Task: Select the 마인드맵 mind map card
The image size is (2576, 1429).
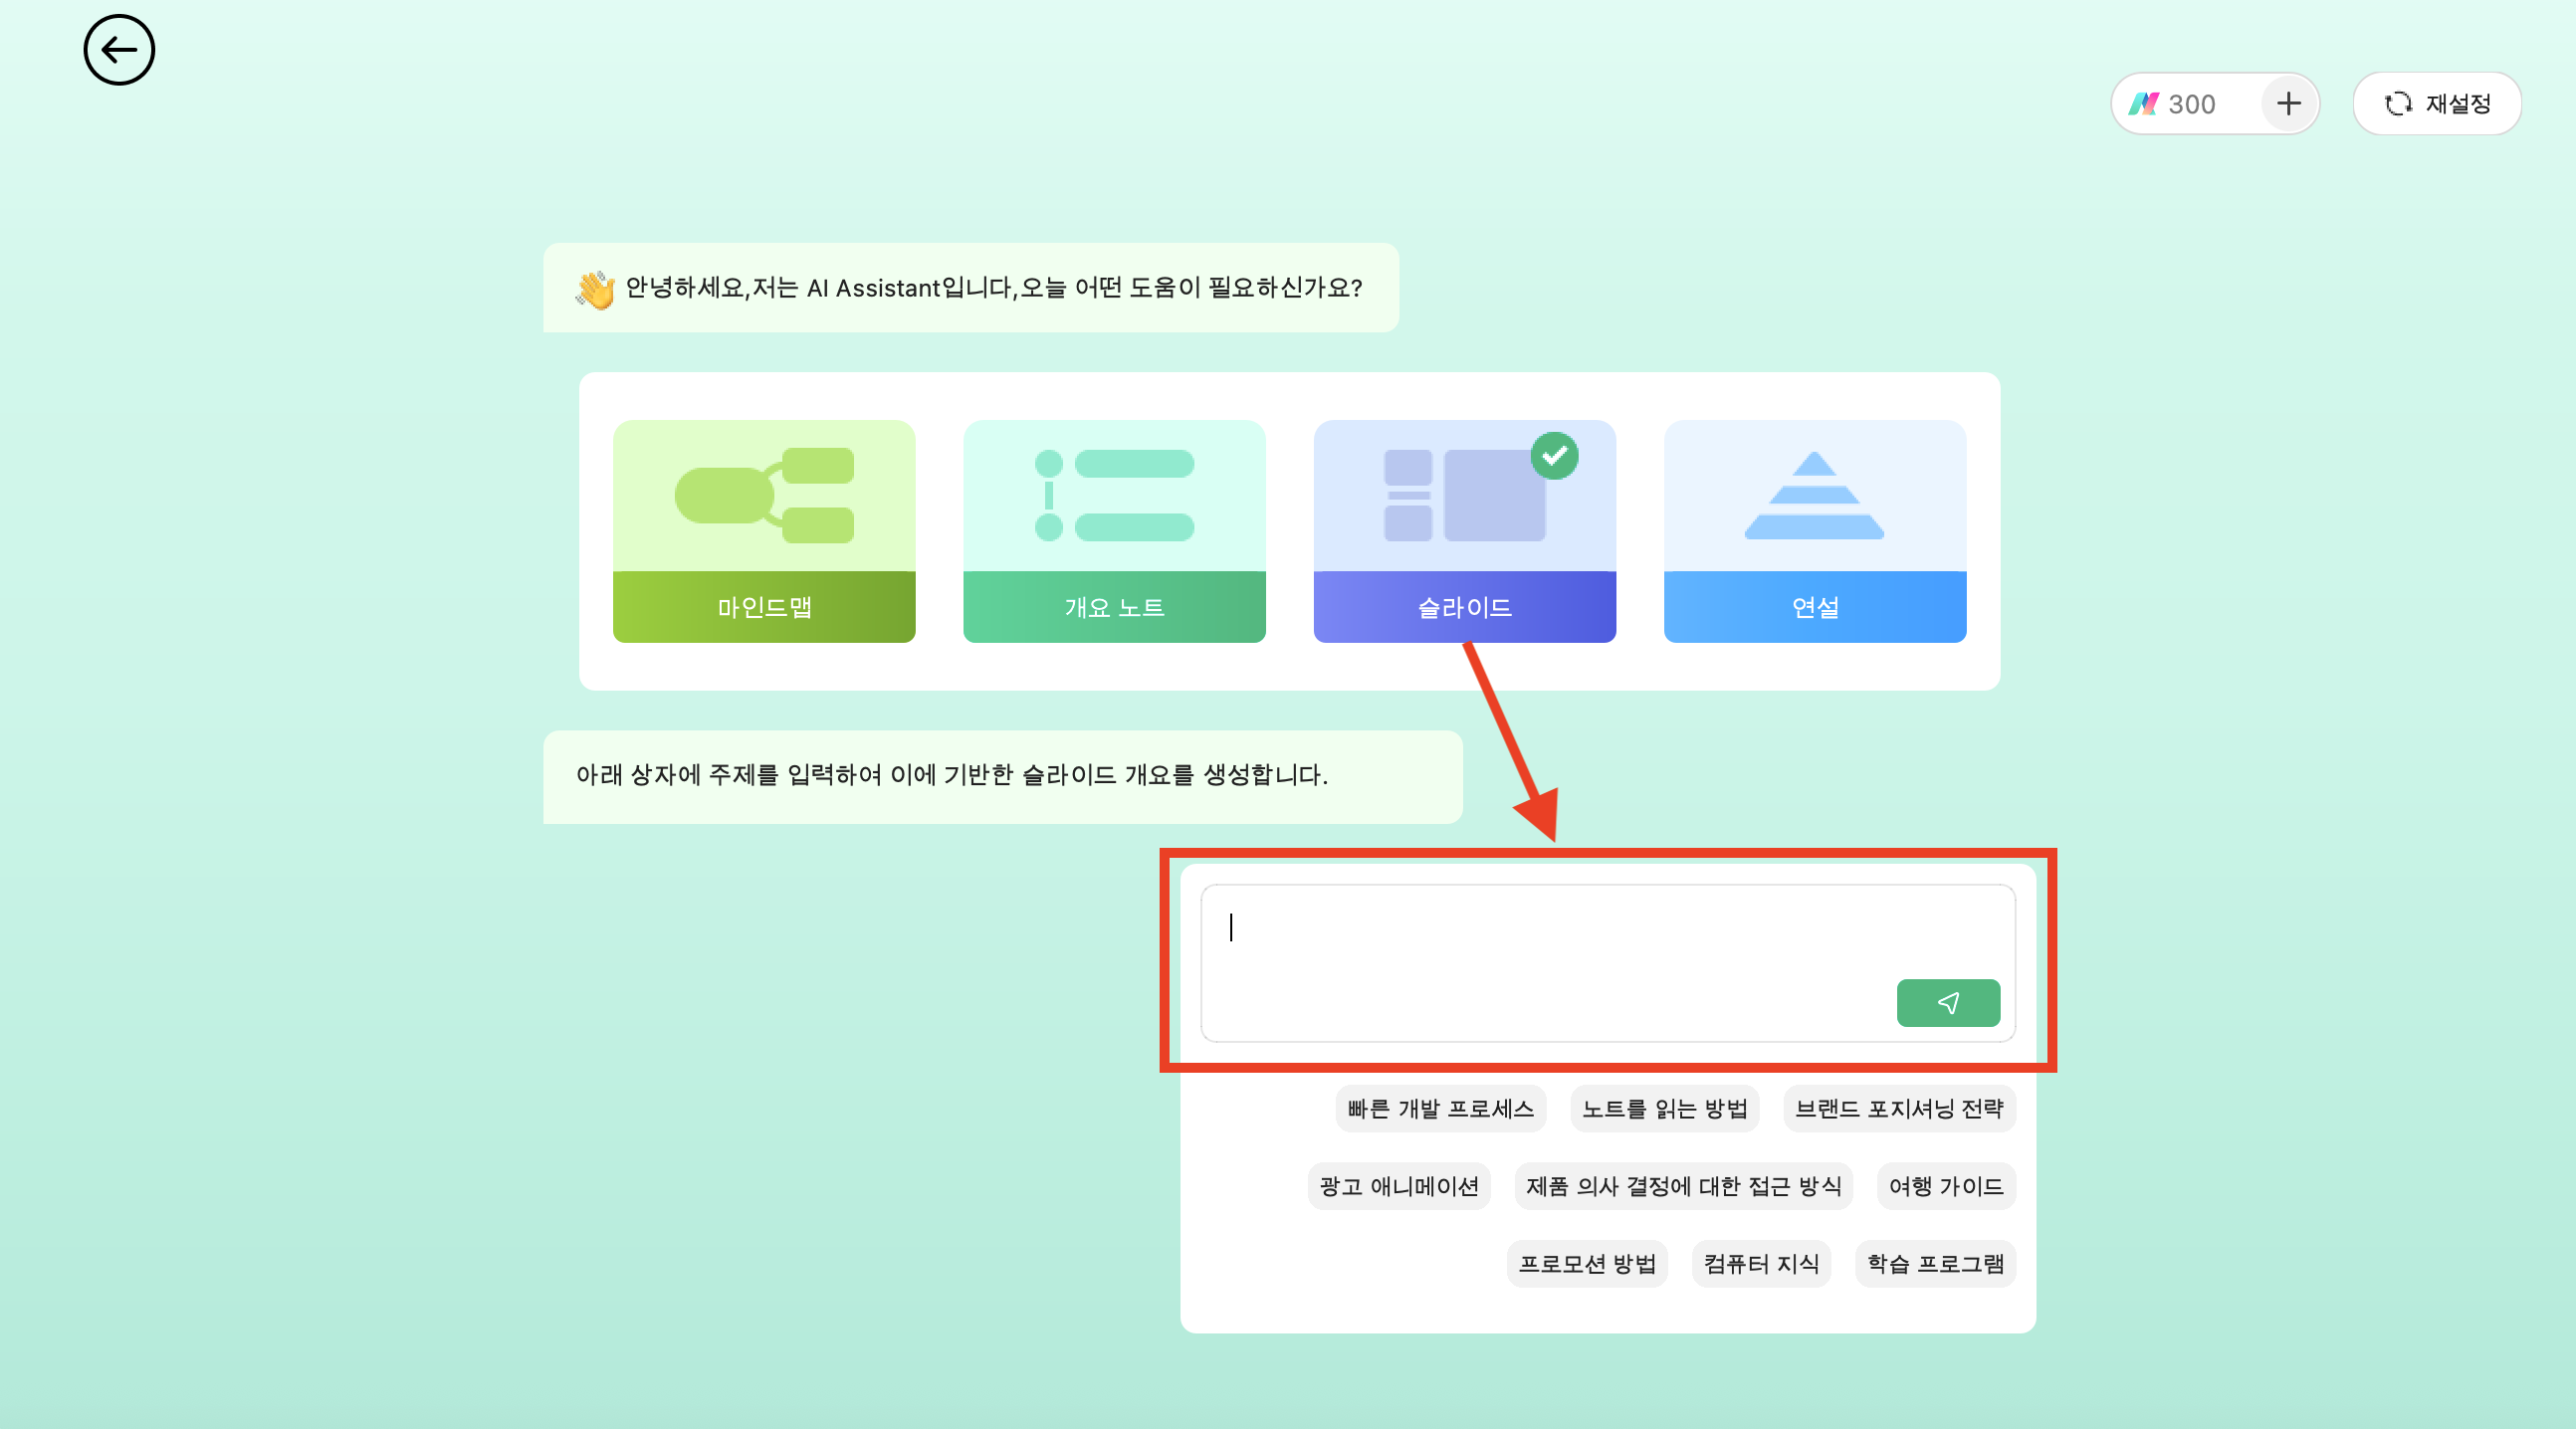Action: pos(764,531)
